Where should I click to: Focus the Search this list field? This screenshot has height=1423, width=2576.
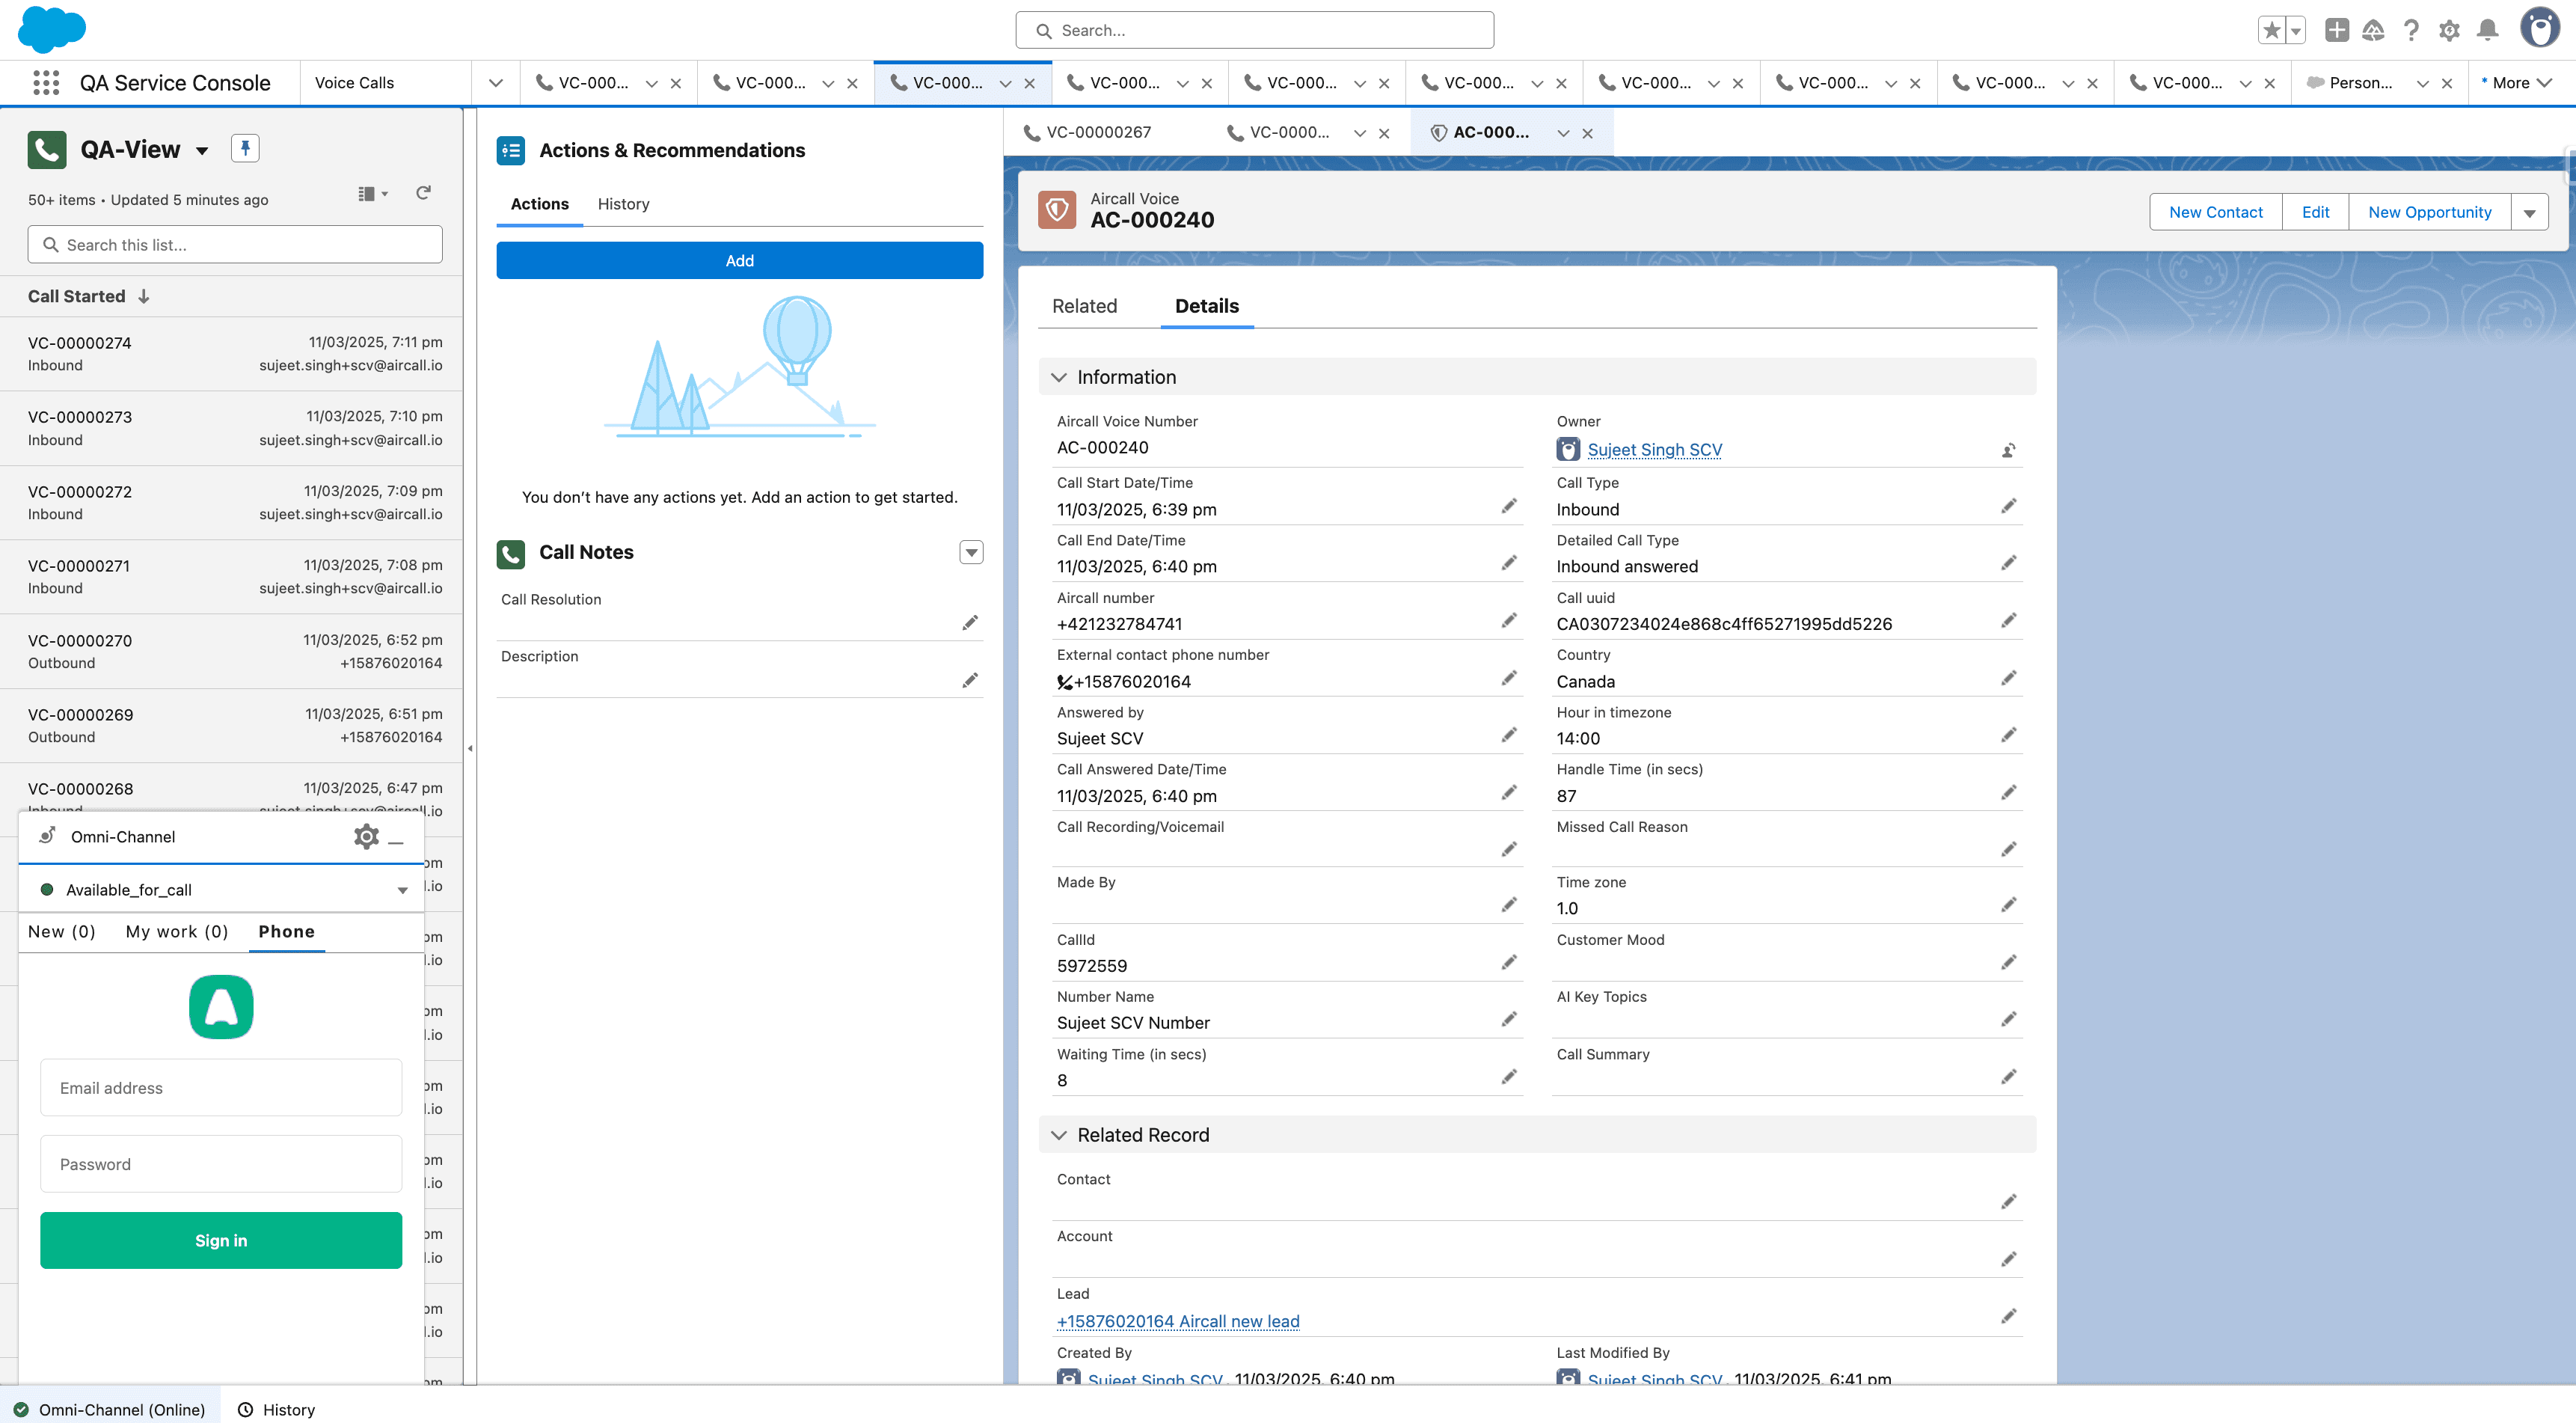click(x=235, y=244)
